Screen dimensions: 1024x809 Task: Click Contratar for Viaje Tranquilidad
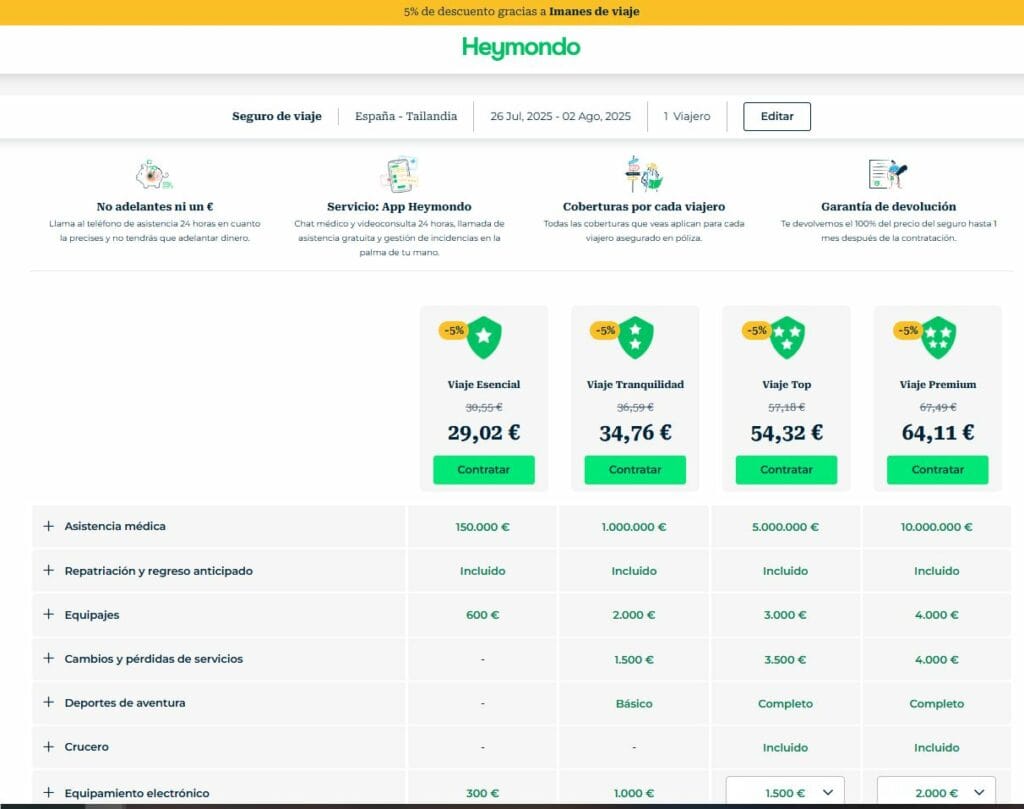pos(635,469)
